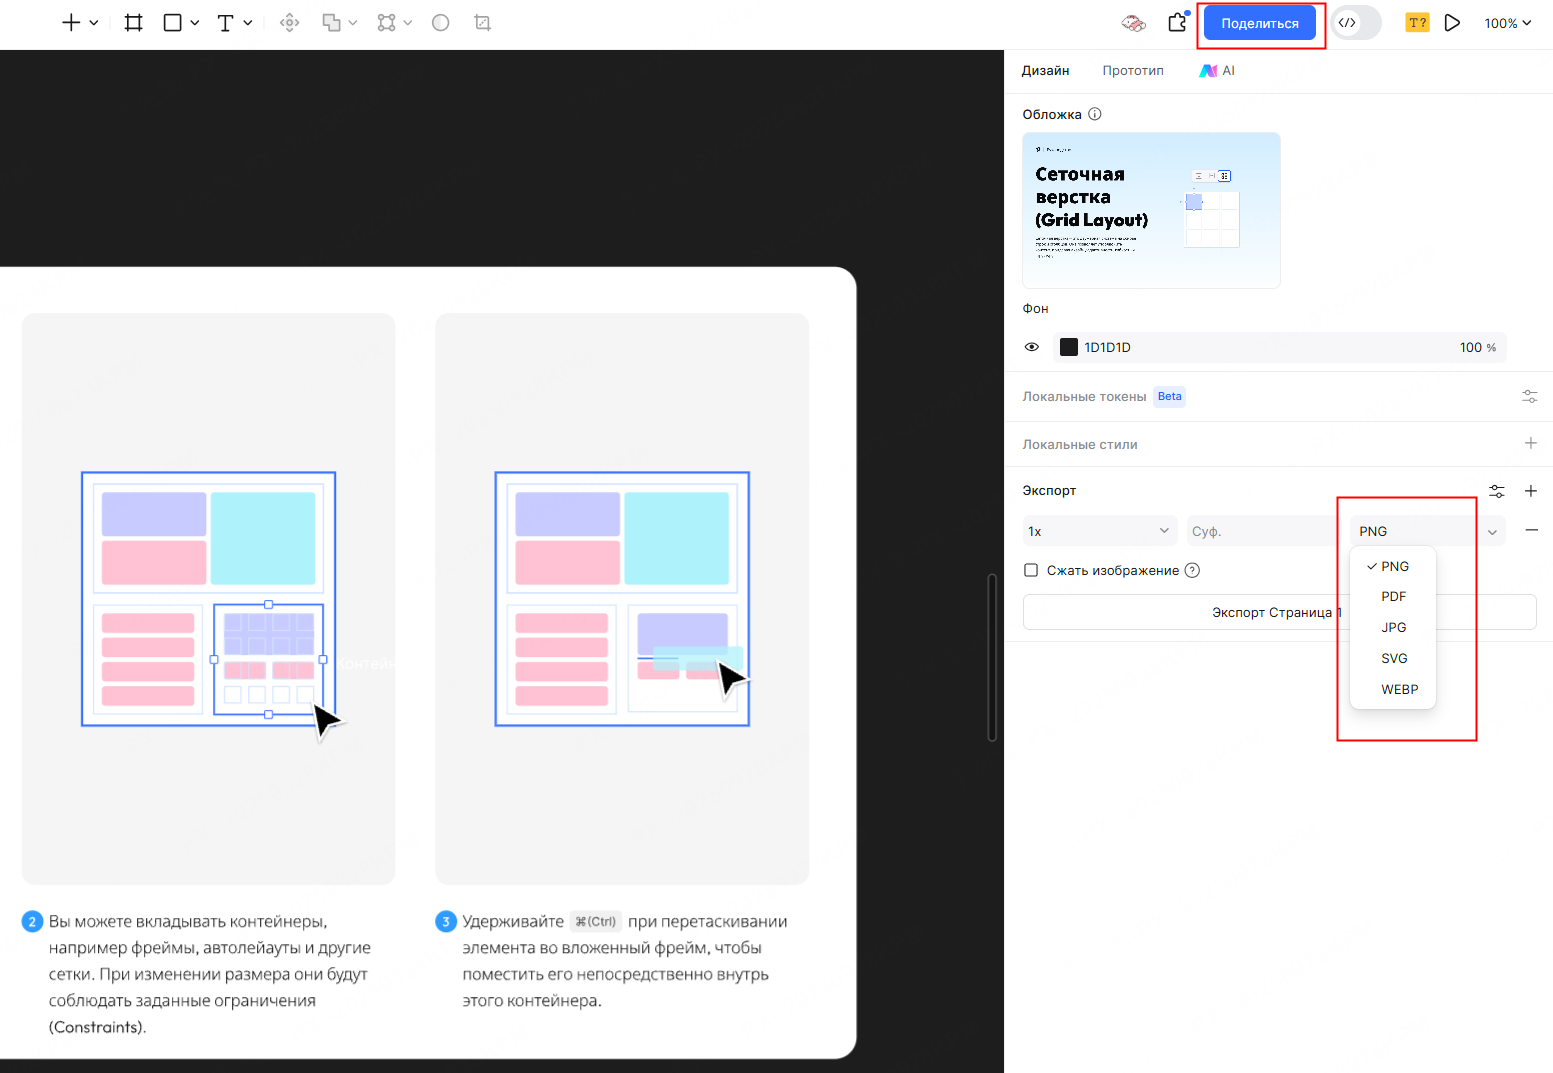The image size is (1553, 1073).
Task: Click the 1D1D1D background color swatch
Action: [1069, 347]
